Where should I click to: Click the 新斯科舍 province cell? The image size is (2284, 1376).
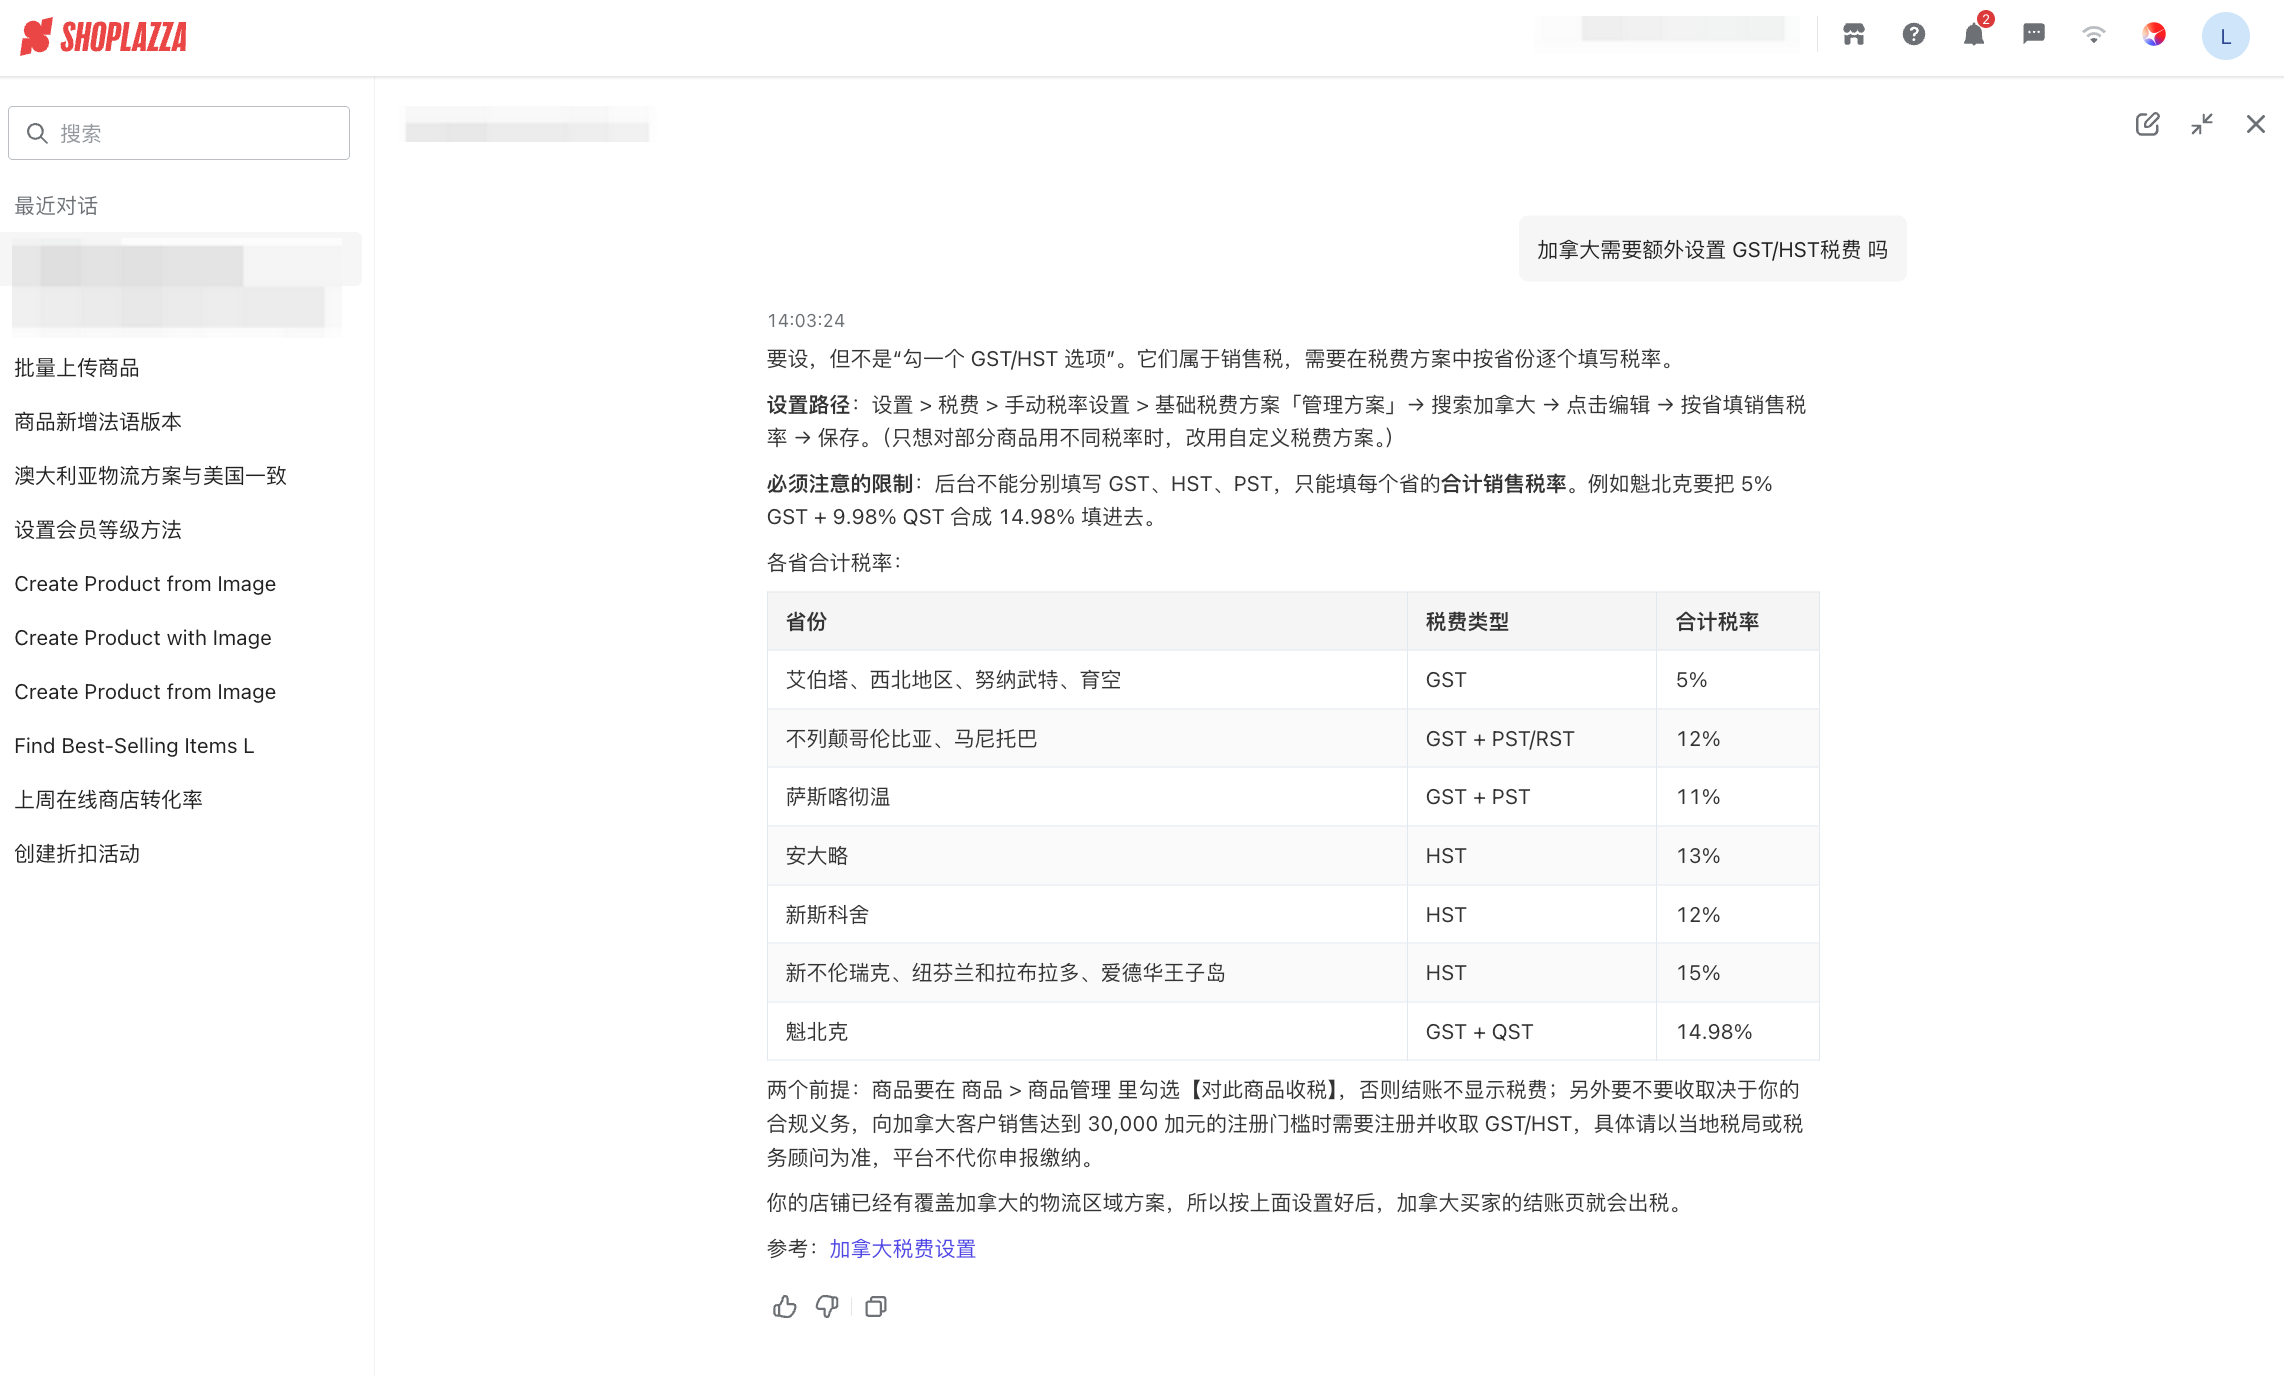click(1087, 915)
